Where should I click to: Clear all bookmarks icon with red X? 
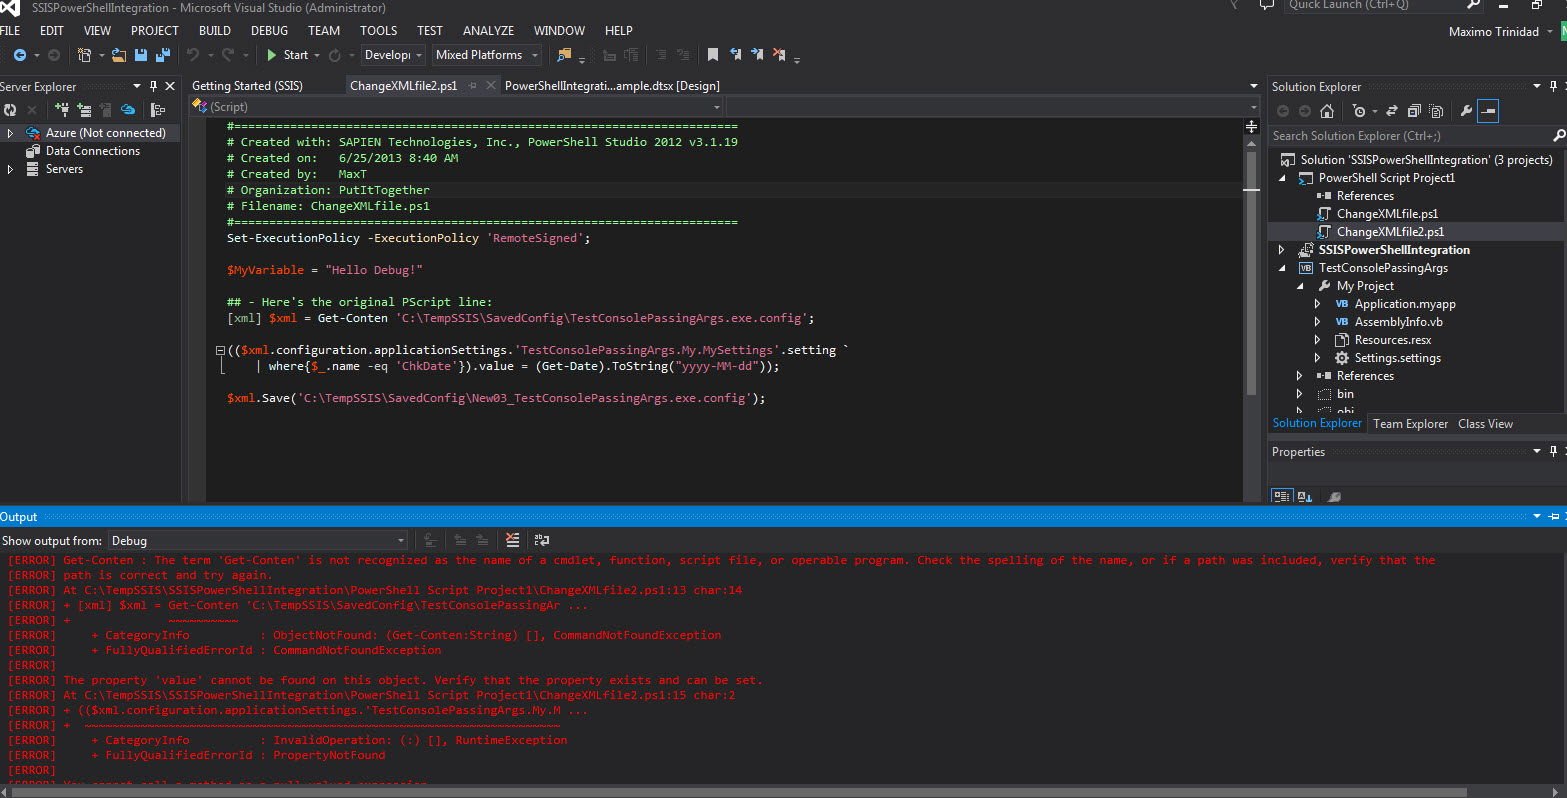779,55
